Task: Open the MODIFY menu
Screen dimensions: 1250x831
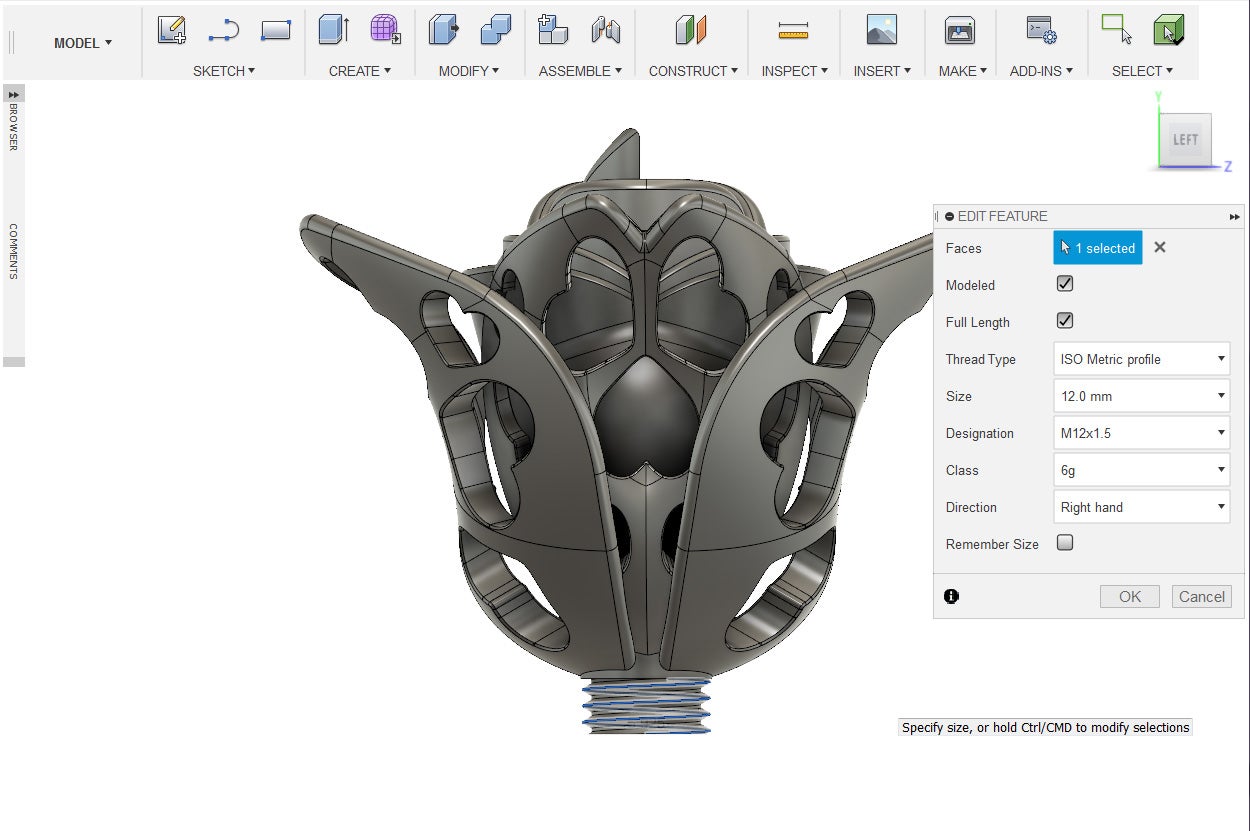Action: [469, 71]
